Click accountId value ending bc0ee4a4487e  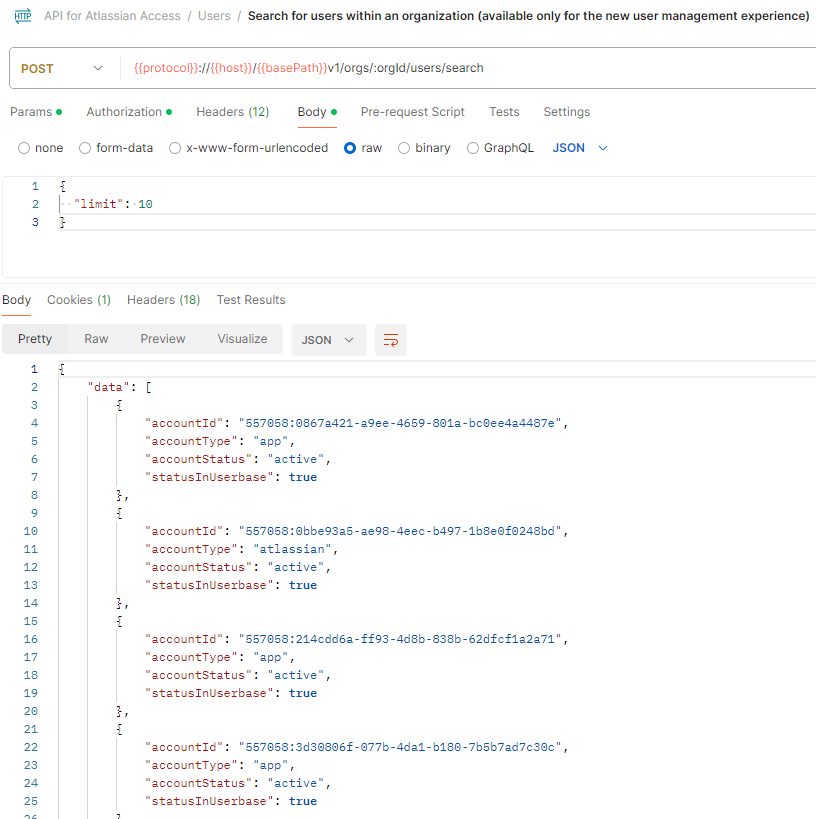[400, 423]
